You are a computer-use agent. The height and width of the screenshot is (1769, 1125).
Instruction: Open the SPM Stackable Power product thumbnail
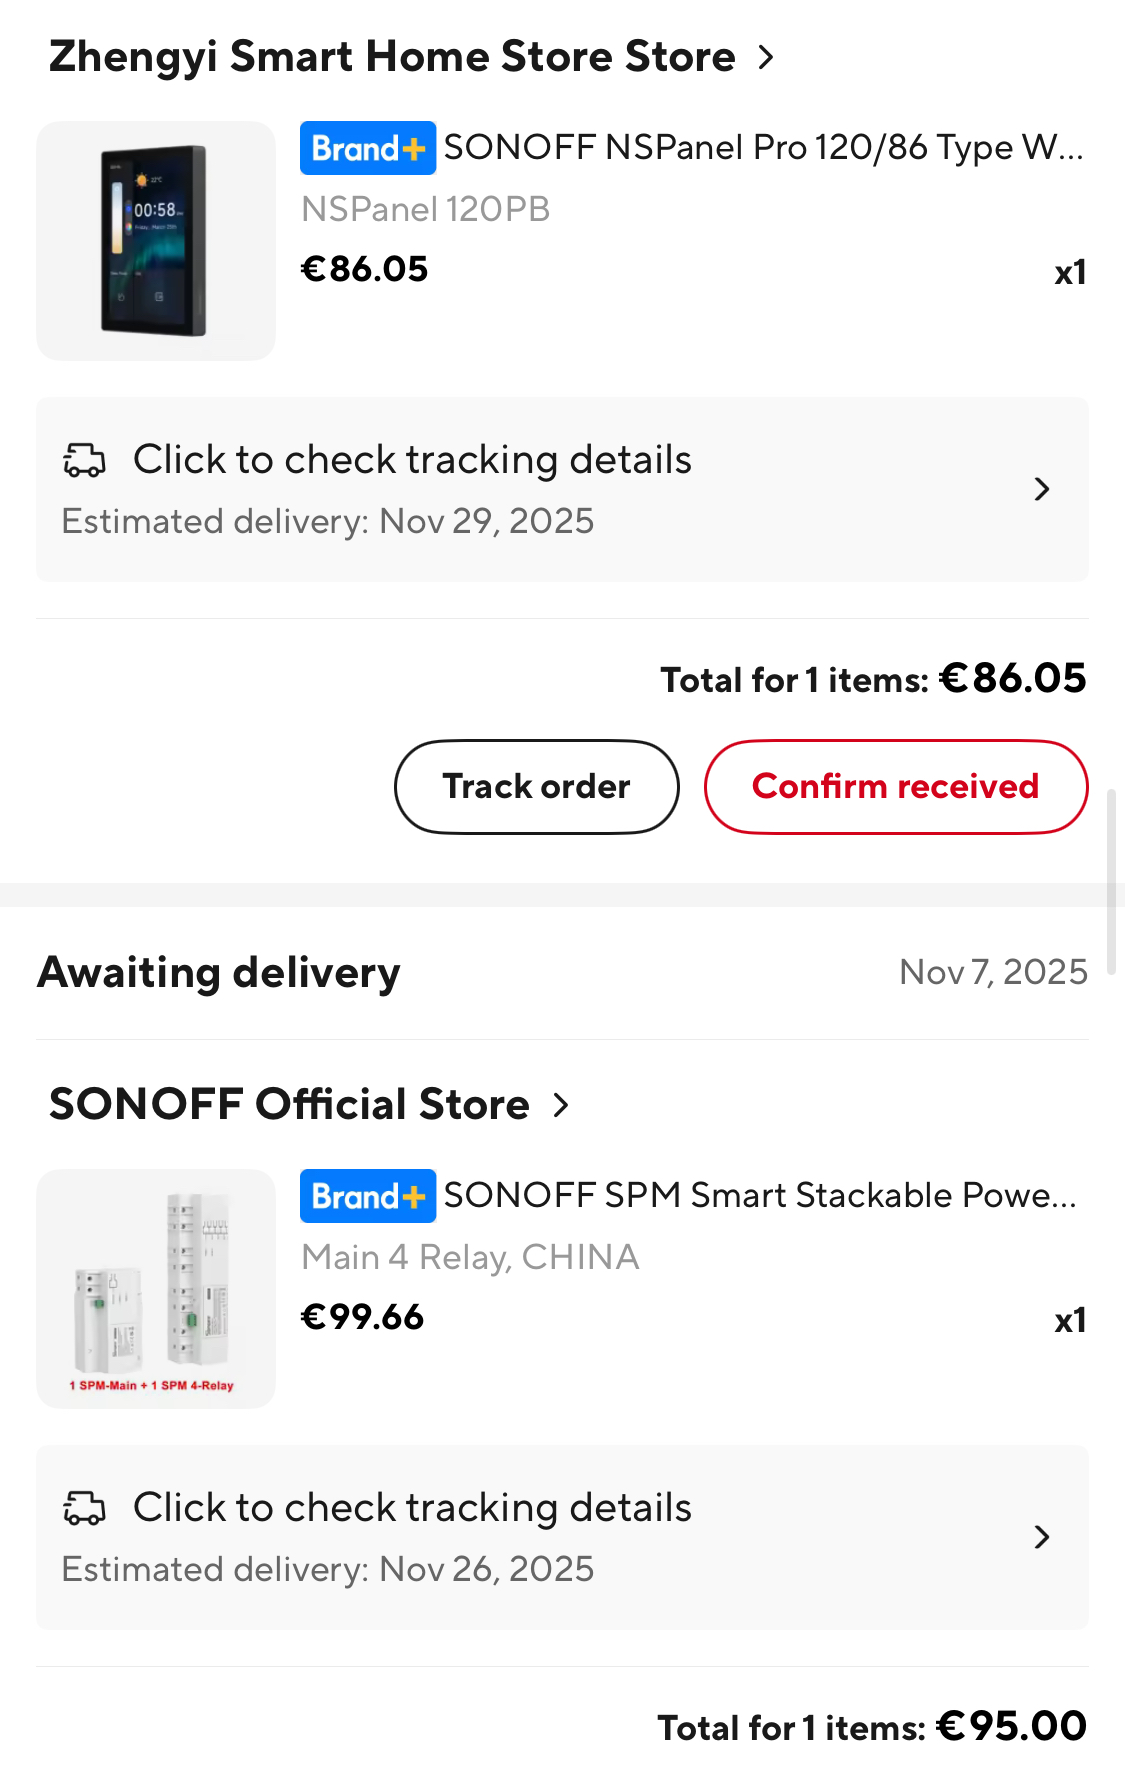(x=156, y=1289)
